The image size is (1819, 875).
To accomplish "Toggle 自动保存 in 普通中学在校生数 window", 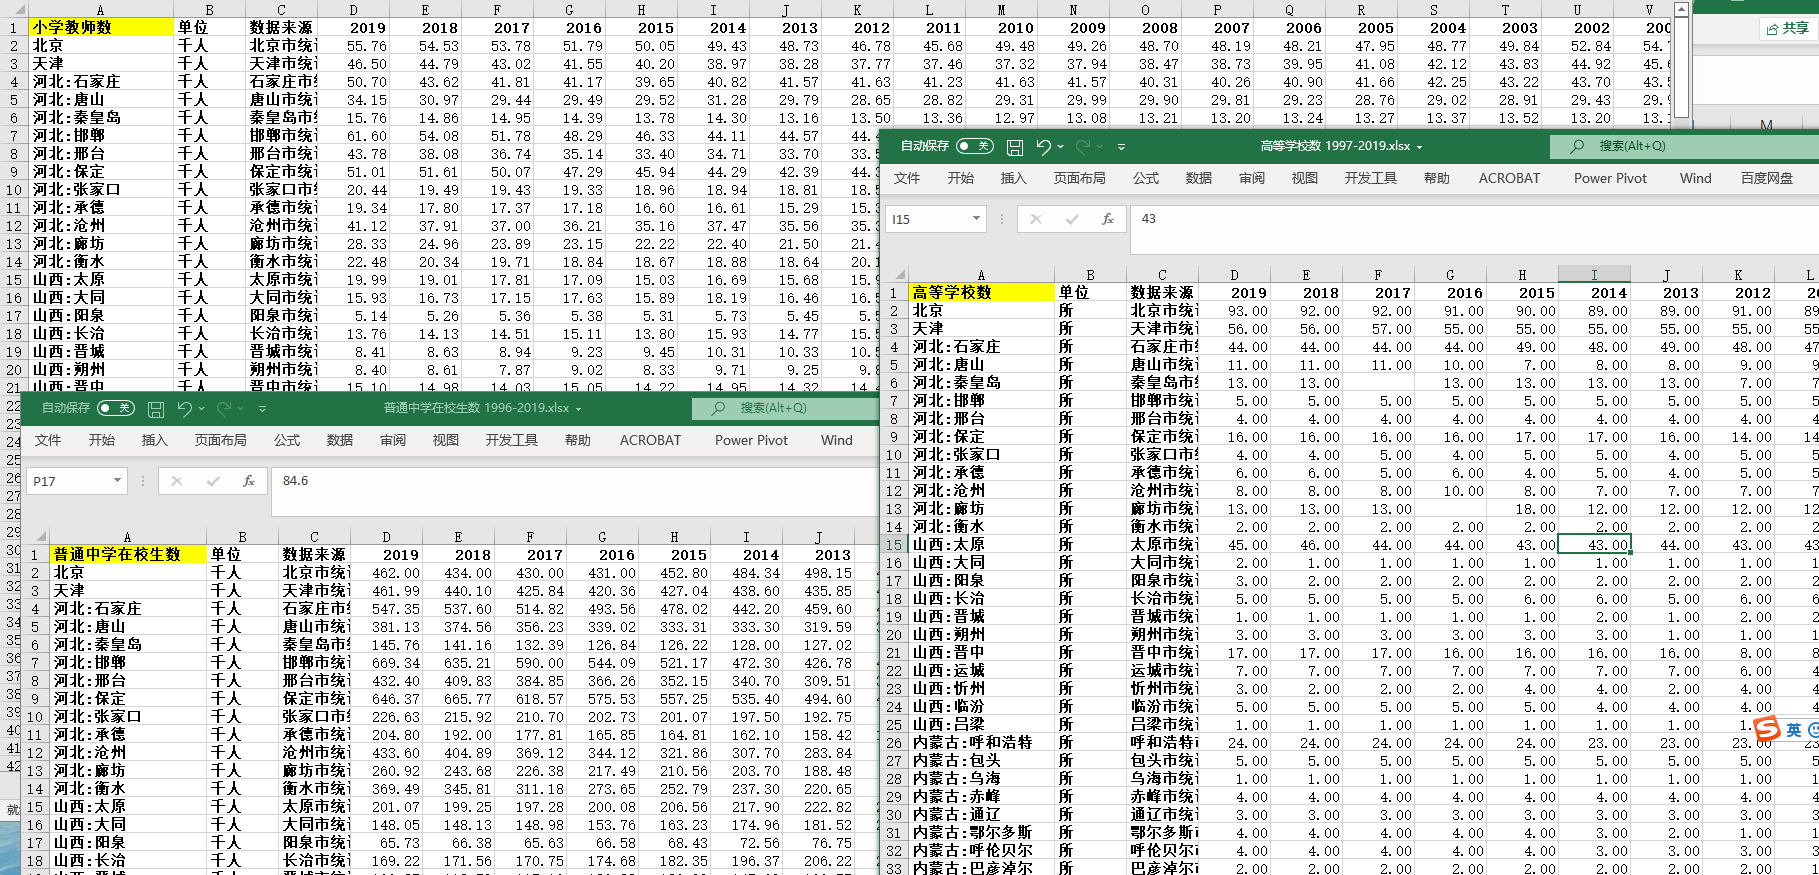I will click(115, 408).
